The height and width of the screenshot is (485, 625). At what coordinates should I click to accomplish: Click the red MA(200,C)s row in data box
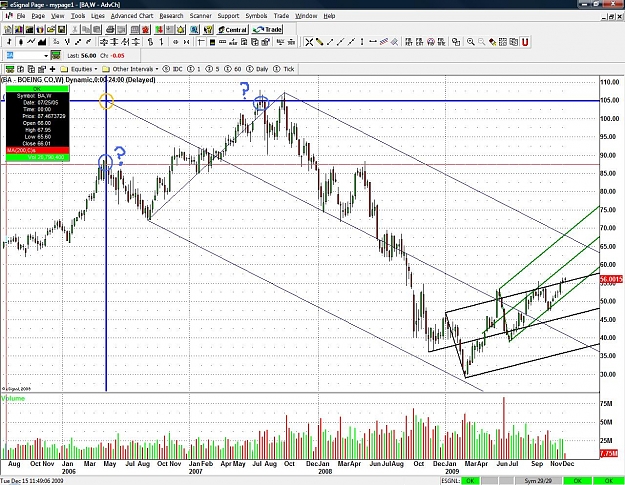click(37, 150)
